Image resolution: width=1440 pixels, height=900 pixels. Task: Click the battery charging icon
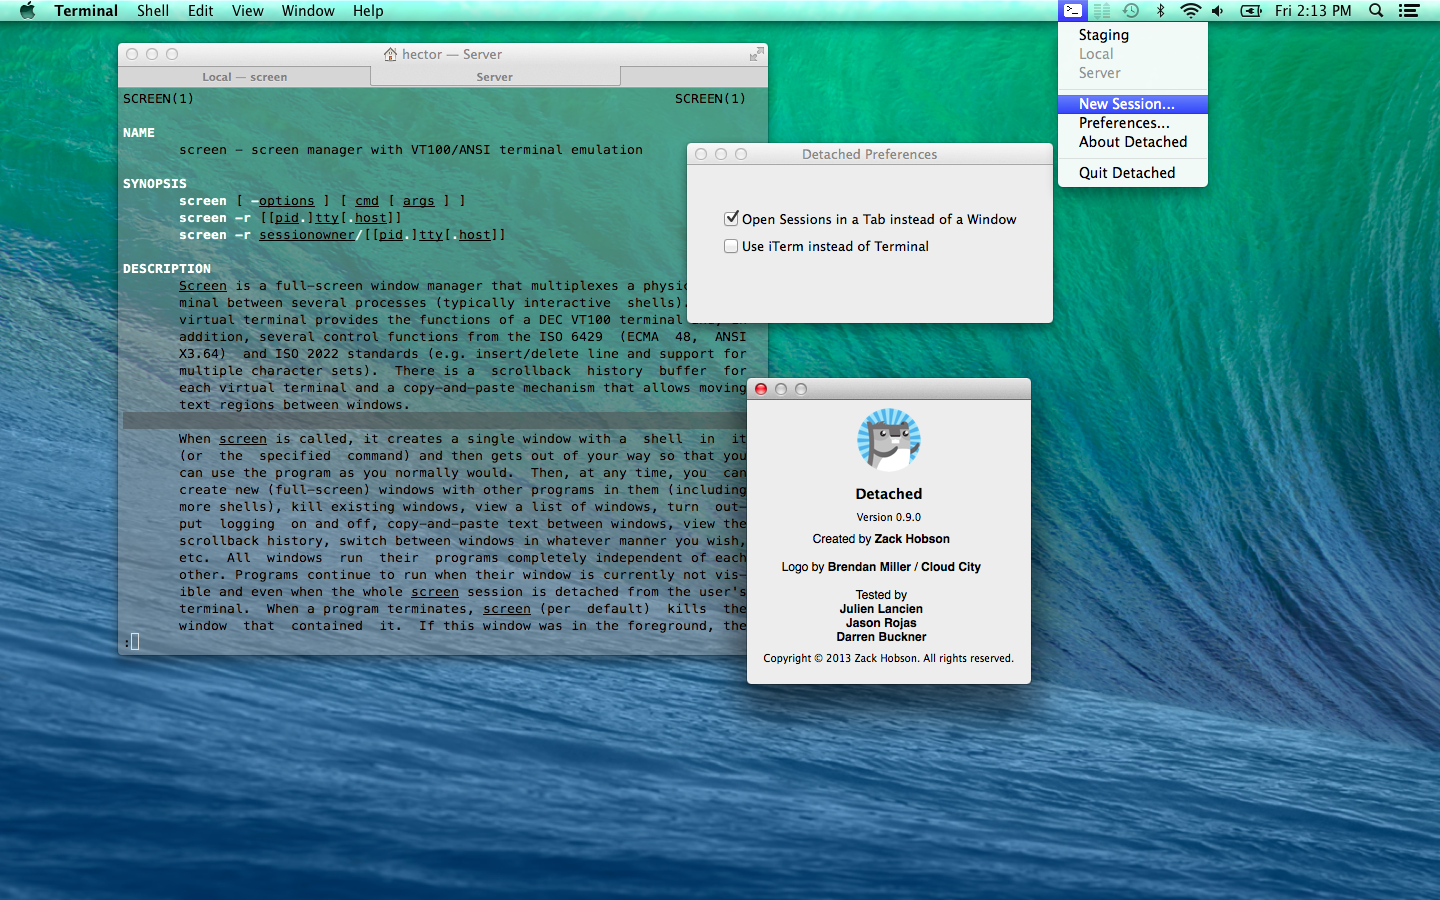point(1251,11)
